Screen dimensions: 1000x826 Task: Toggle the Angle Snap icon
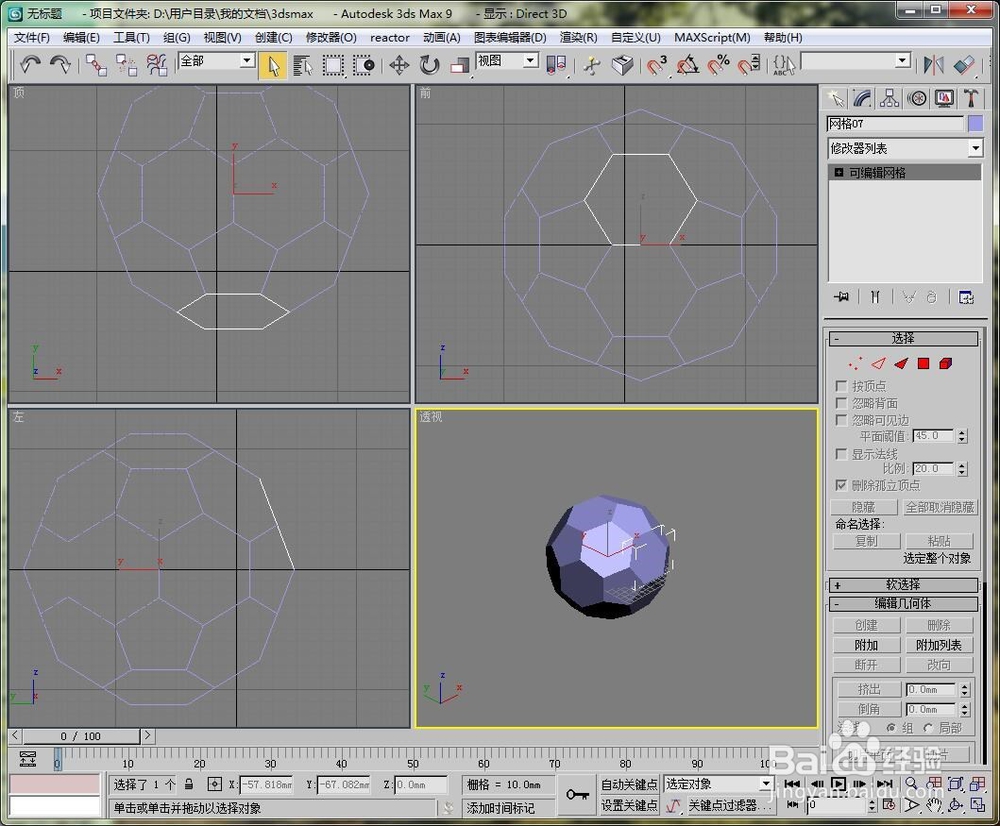[688, 65]
